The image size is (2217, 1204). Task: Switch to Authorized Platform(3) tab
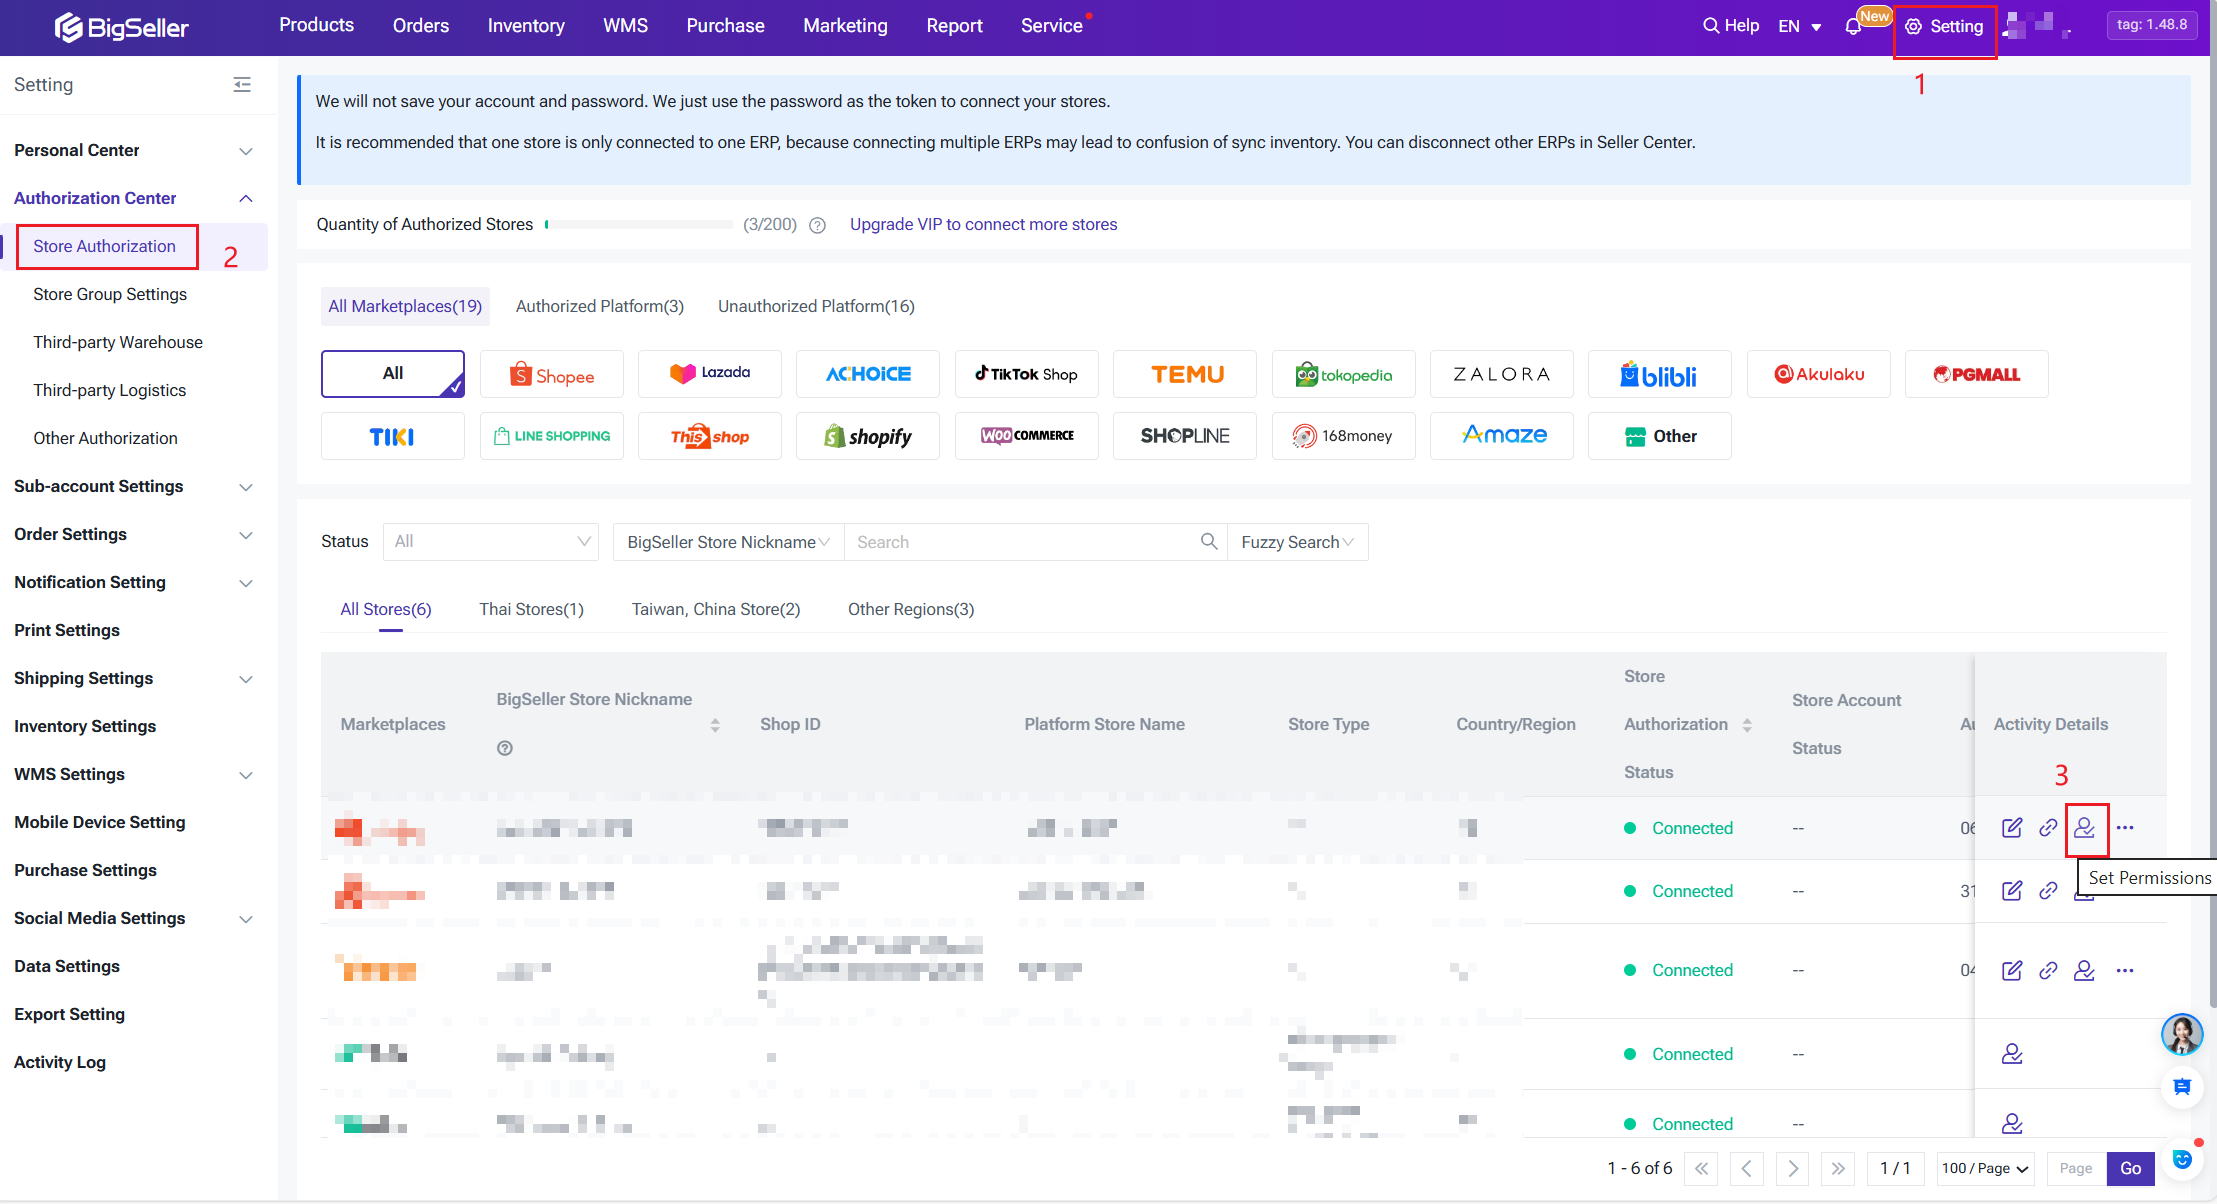(x=599, y=306)
